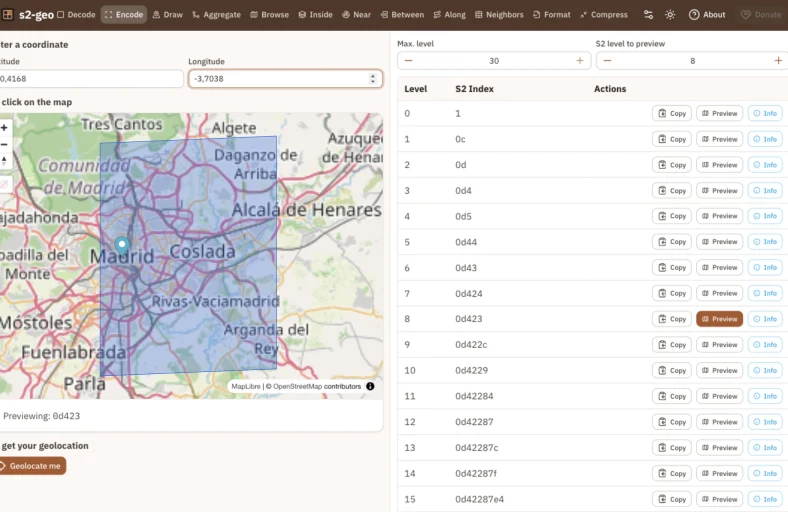
Task: Copy the 0d42287e4 index at level 15
Action: click(672, 499)
